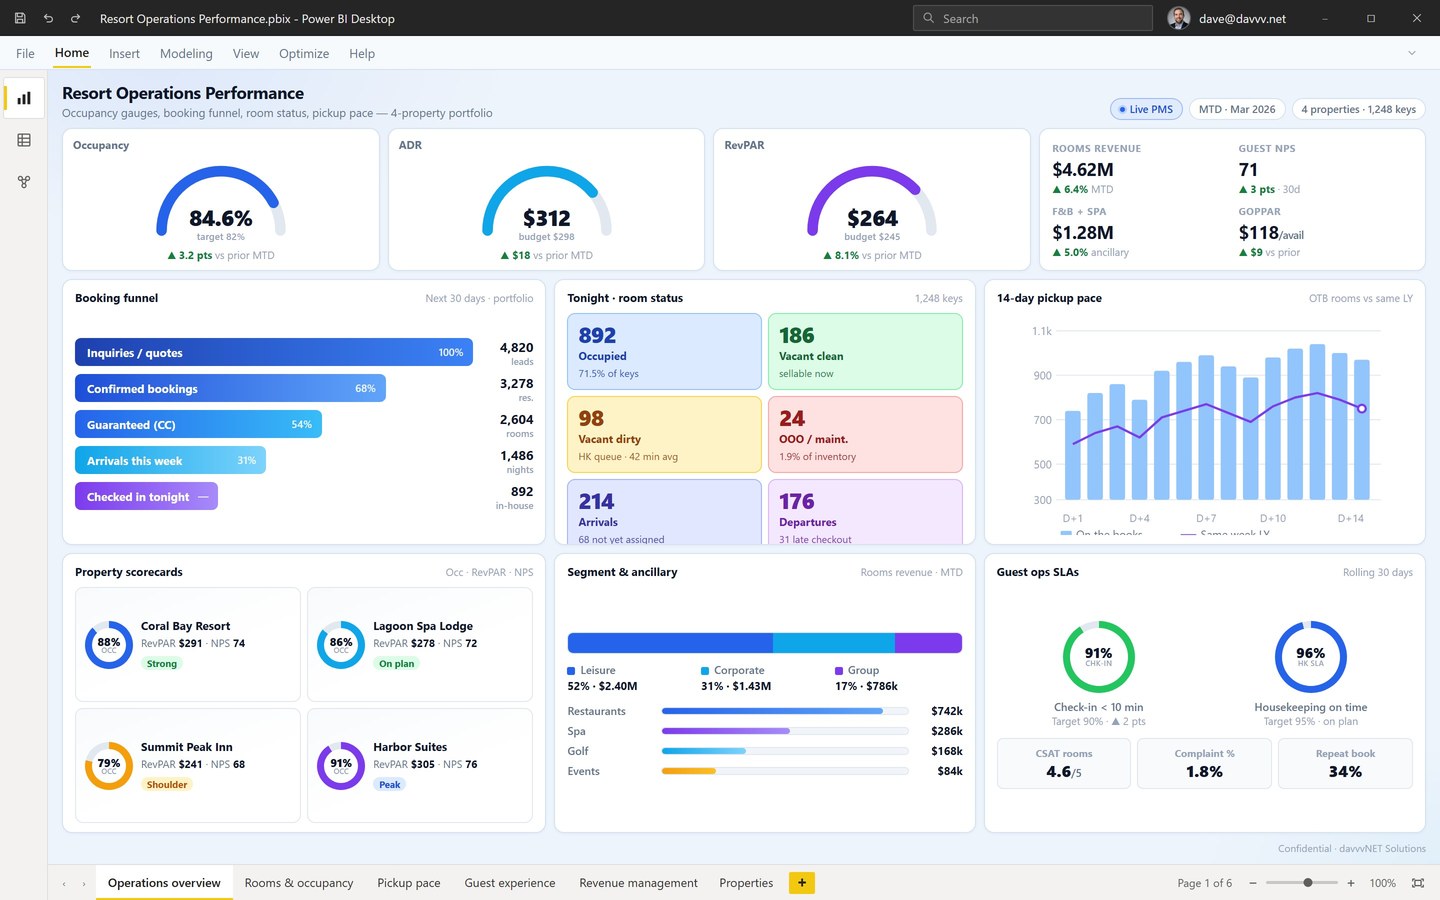Switch to Revenue management page tab
1440x900 pixels.
click(x=639, y=883)
